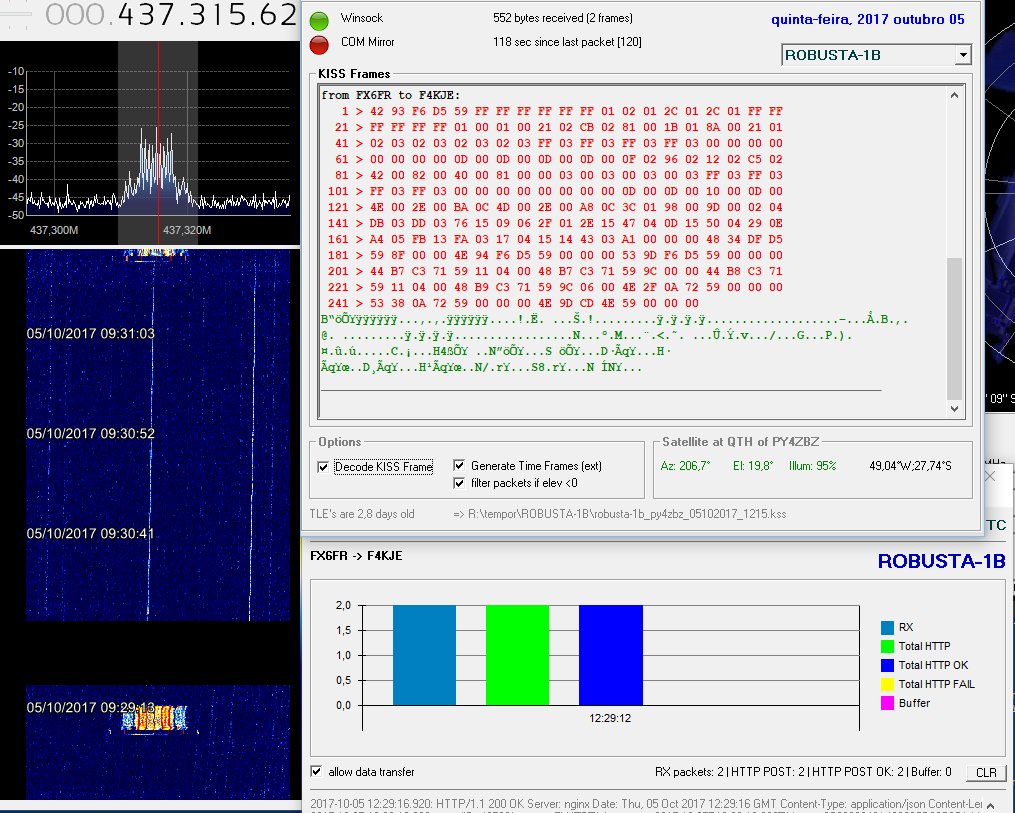Click the yellow Total HTTP FAIL swatch
Screen dimensions: 1015x813
pyautogui.click(x=886, y=684)
